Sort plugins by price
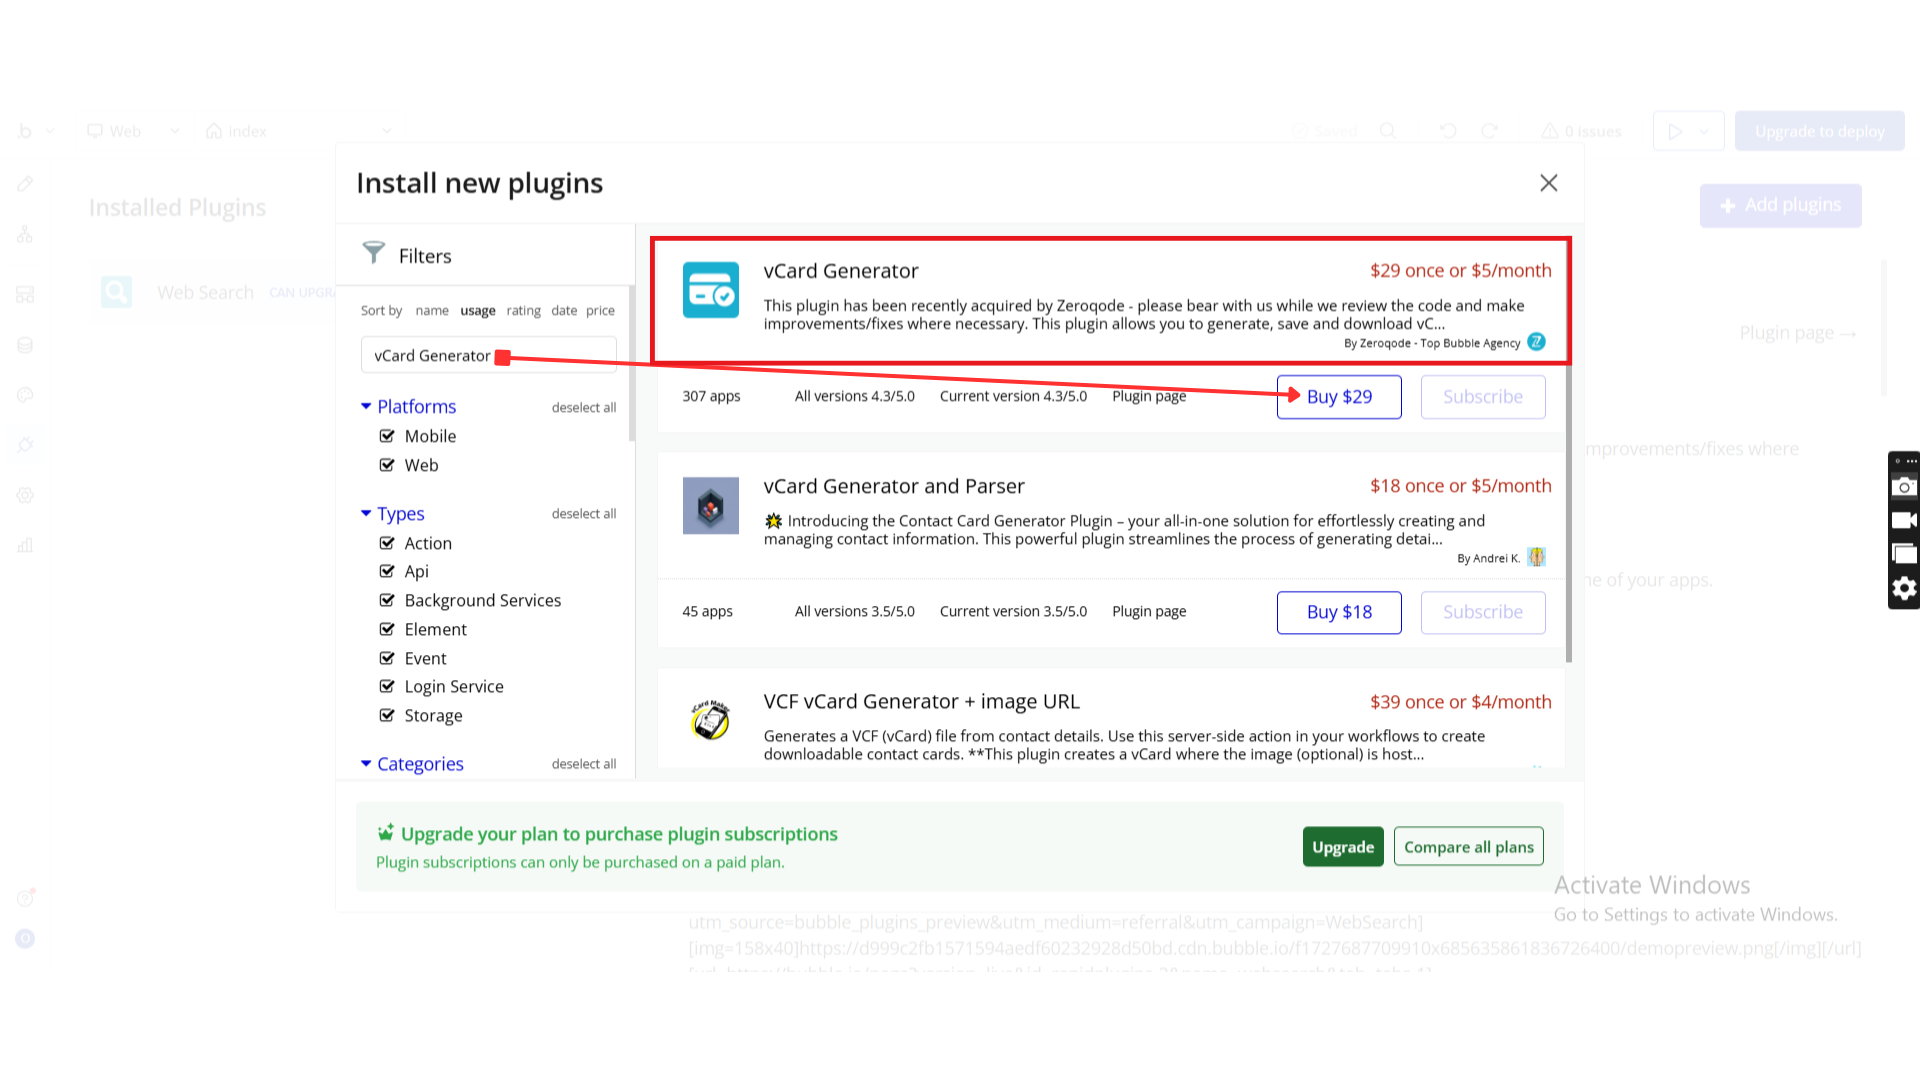The image size is (1920, 1080). [x=600, y=311]
